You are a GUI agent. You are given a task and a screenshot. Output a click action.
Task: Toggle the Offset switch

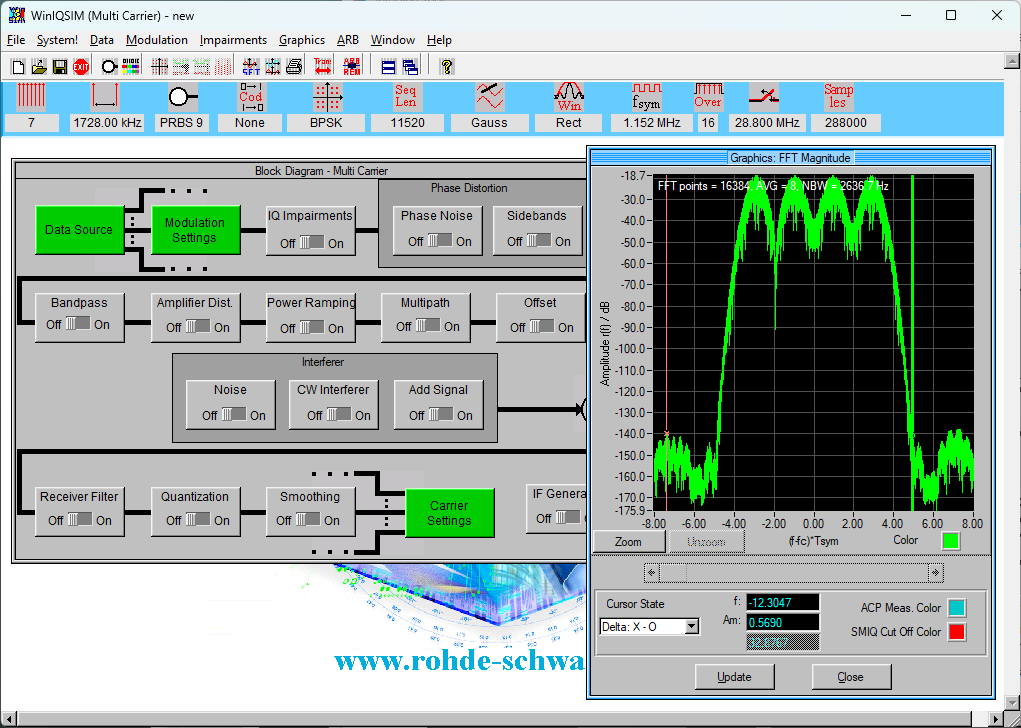[542, 326]
